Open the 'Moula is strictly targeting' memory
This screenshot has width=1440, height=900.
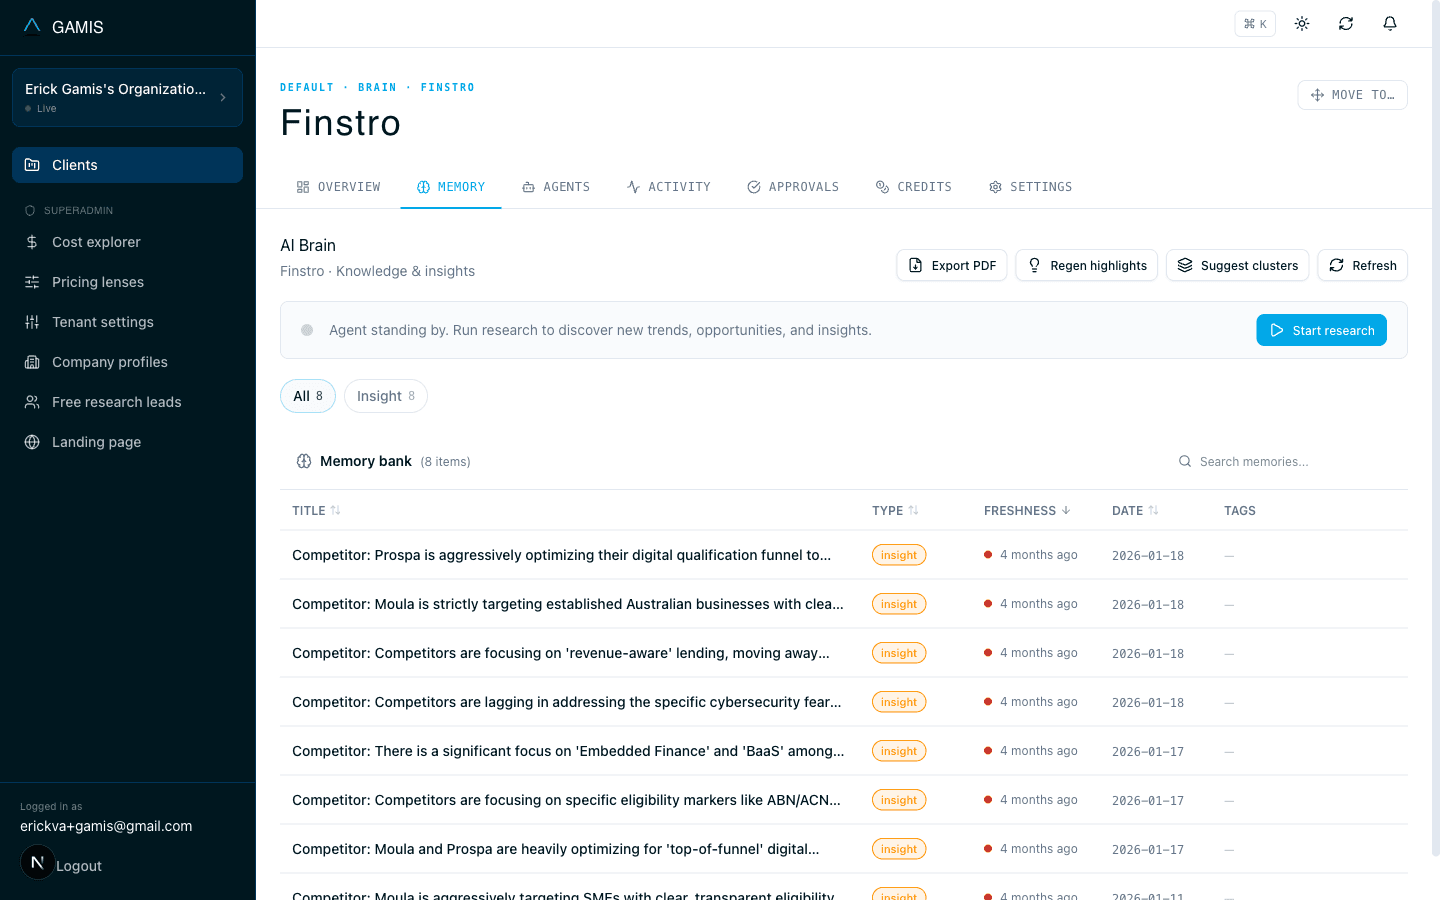844,604
